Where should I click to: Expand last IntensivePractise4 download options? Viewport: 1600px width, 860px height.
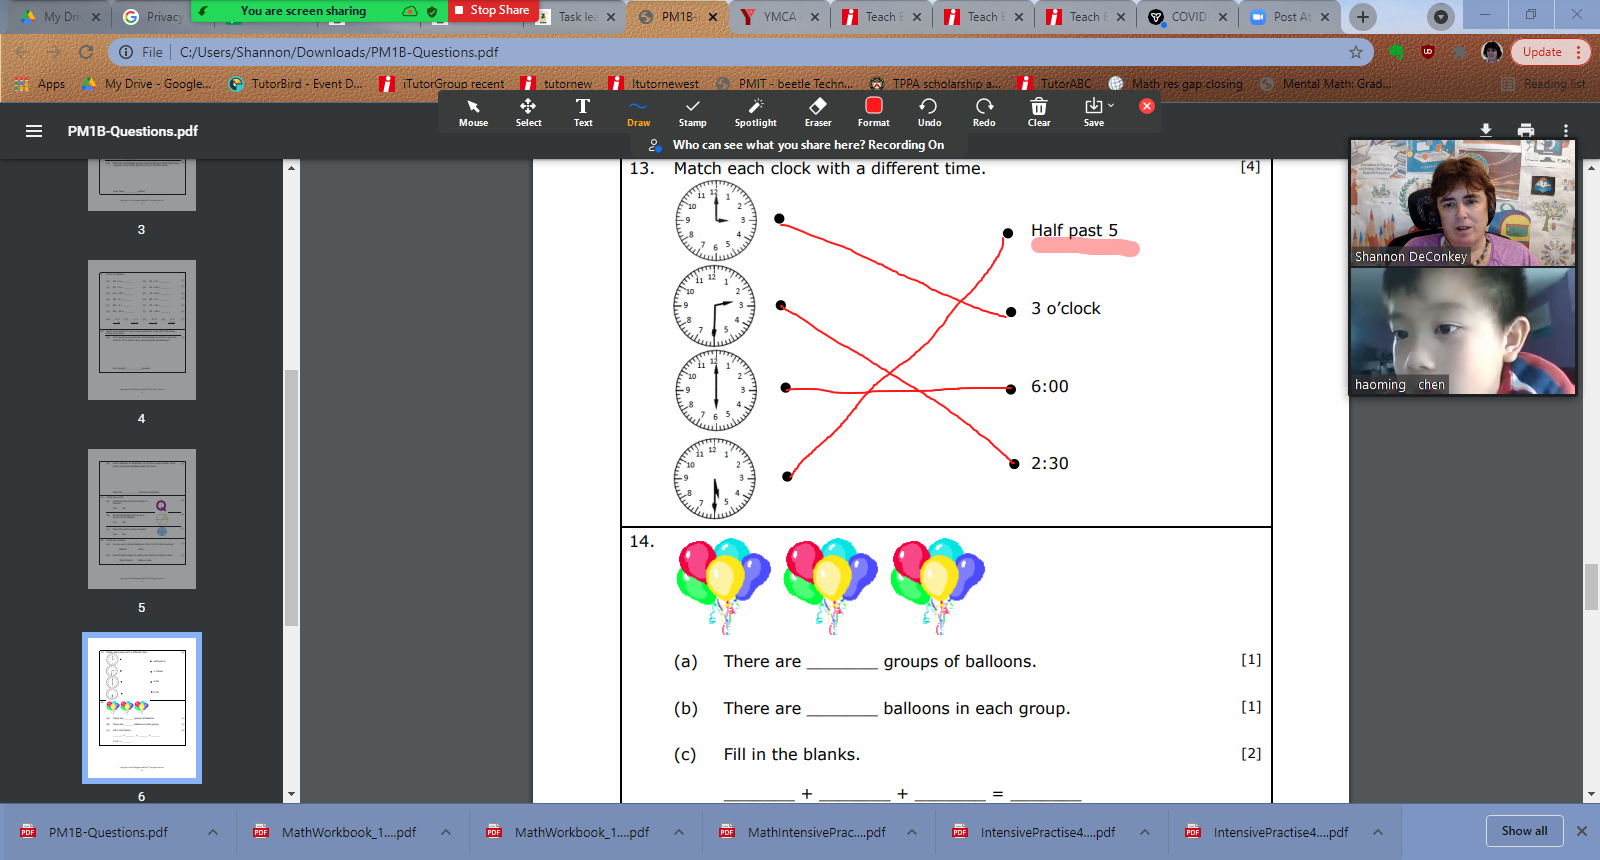pos(1378,832)
